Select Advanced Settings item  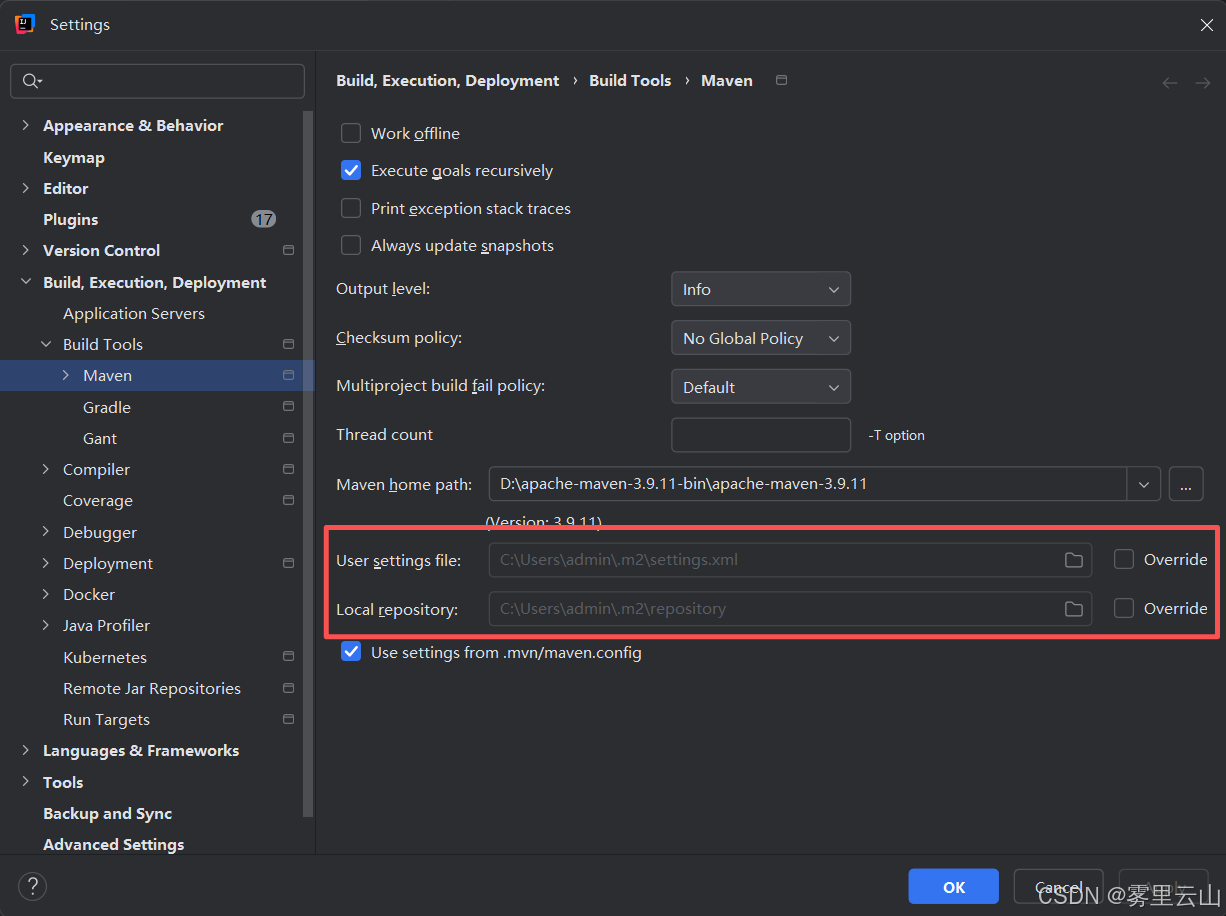pyautogui.click(x=114, y=844)
